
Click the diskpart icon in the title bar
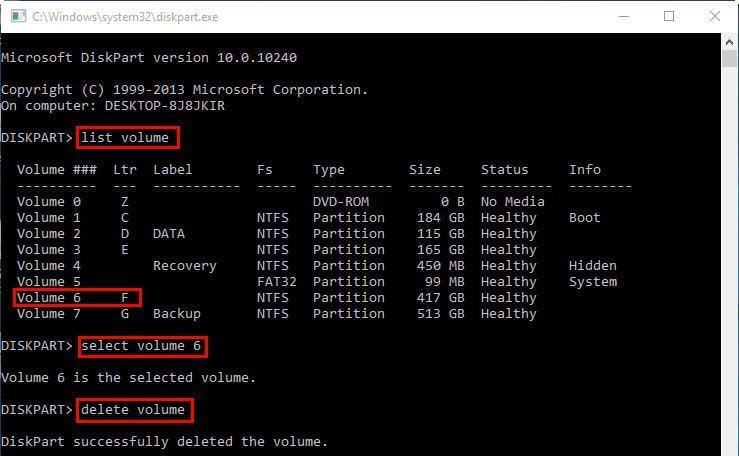pyautogui.click(x=14, y=16)
